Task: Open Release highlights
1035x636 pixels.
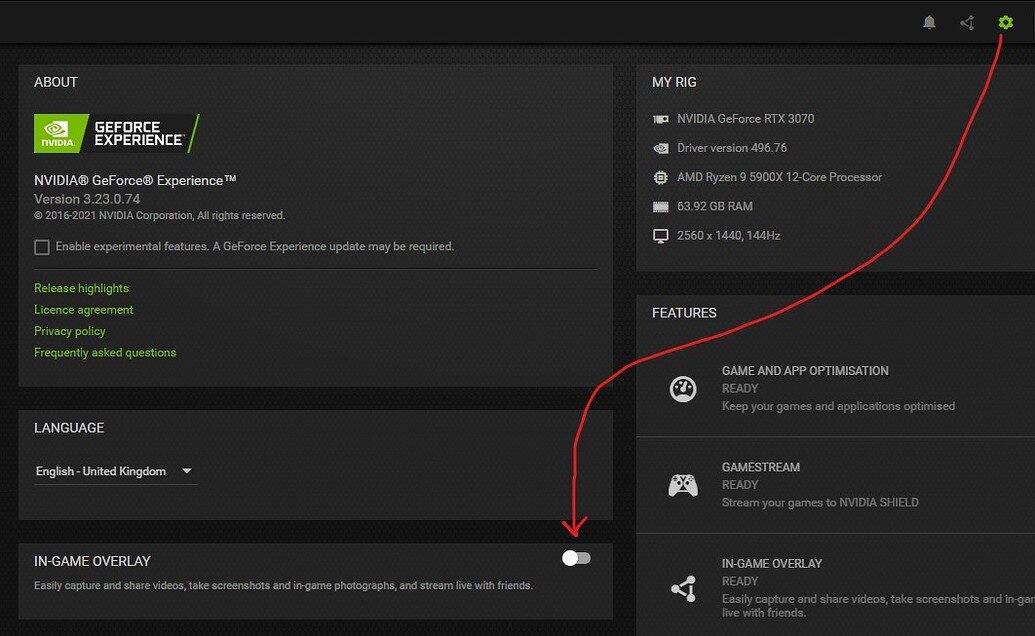Action: (81, 288)
